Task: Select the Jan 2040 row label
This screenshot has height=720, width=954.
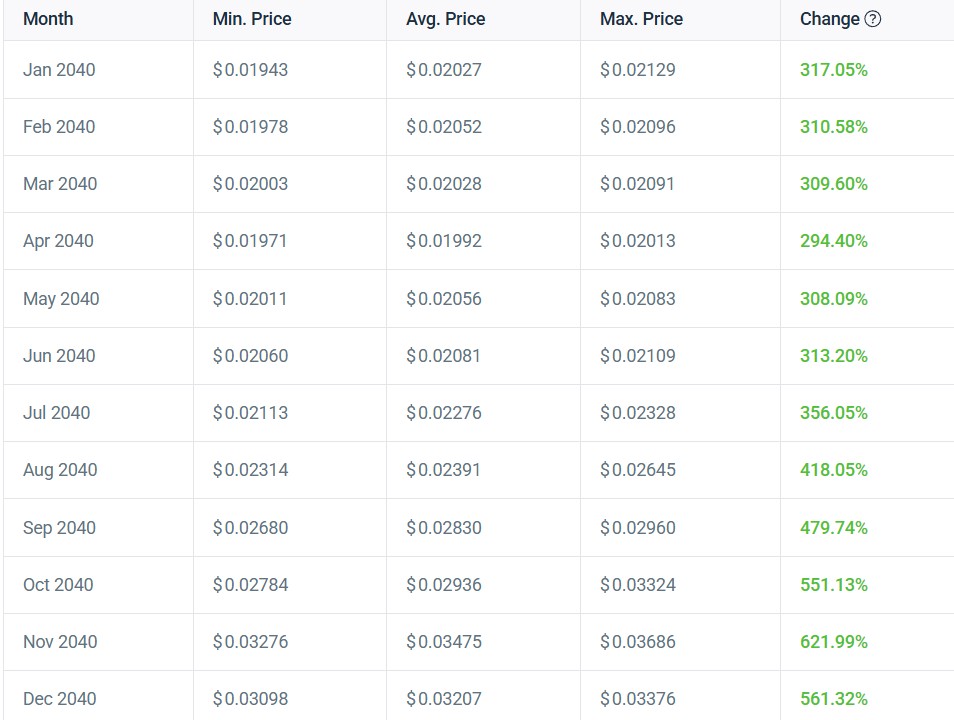Action: (59, 70)
